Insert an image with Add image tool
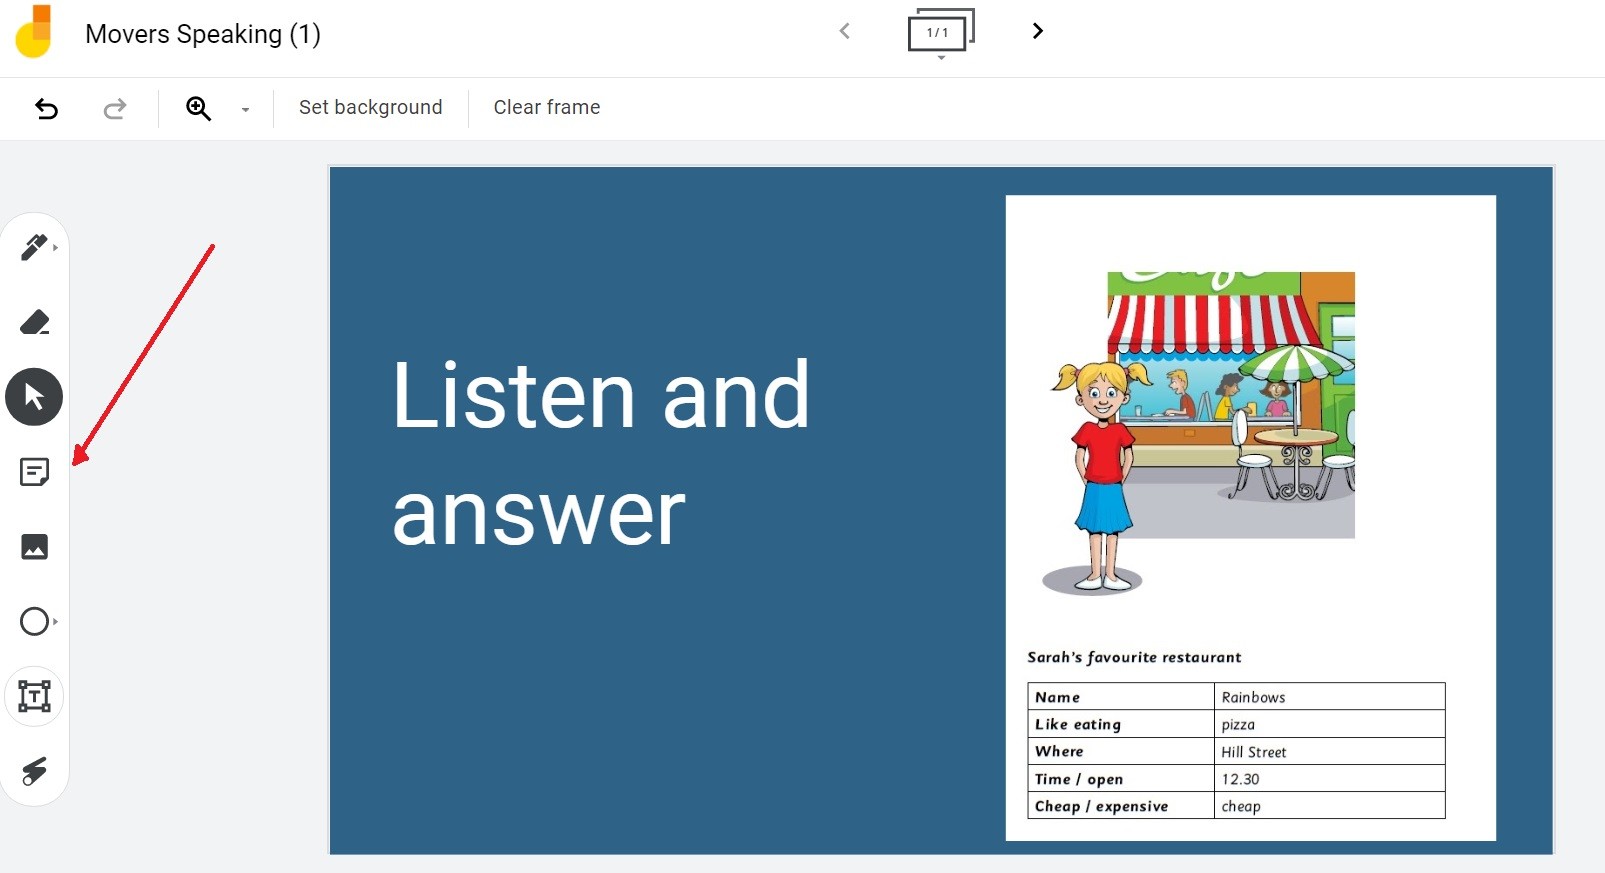1605x873 pixels. (35, 547)
